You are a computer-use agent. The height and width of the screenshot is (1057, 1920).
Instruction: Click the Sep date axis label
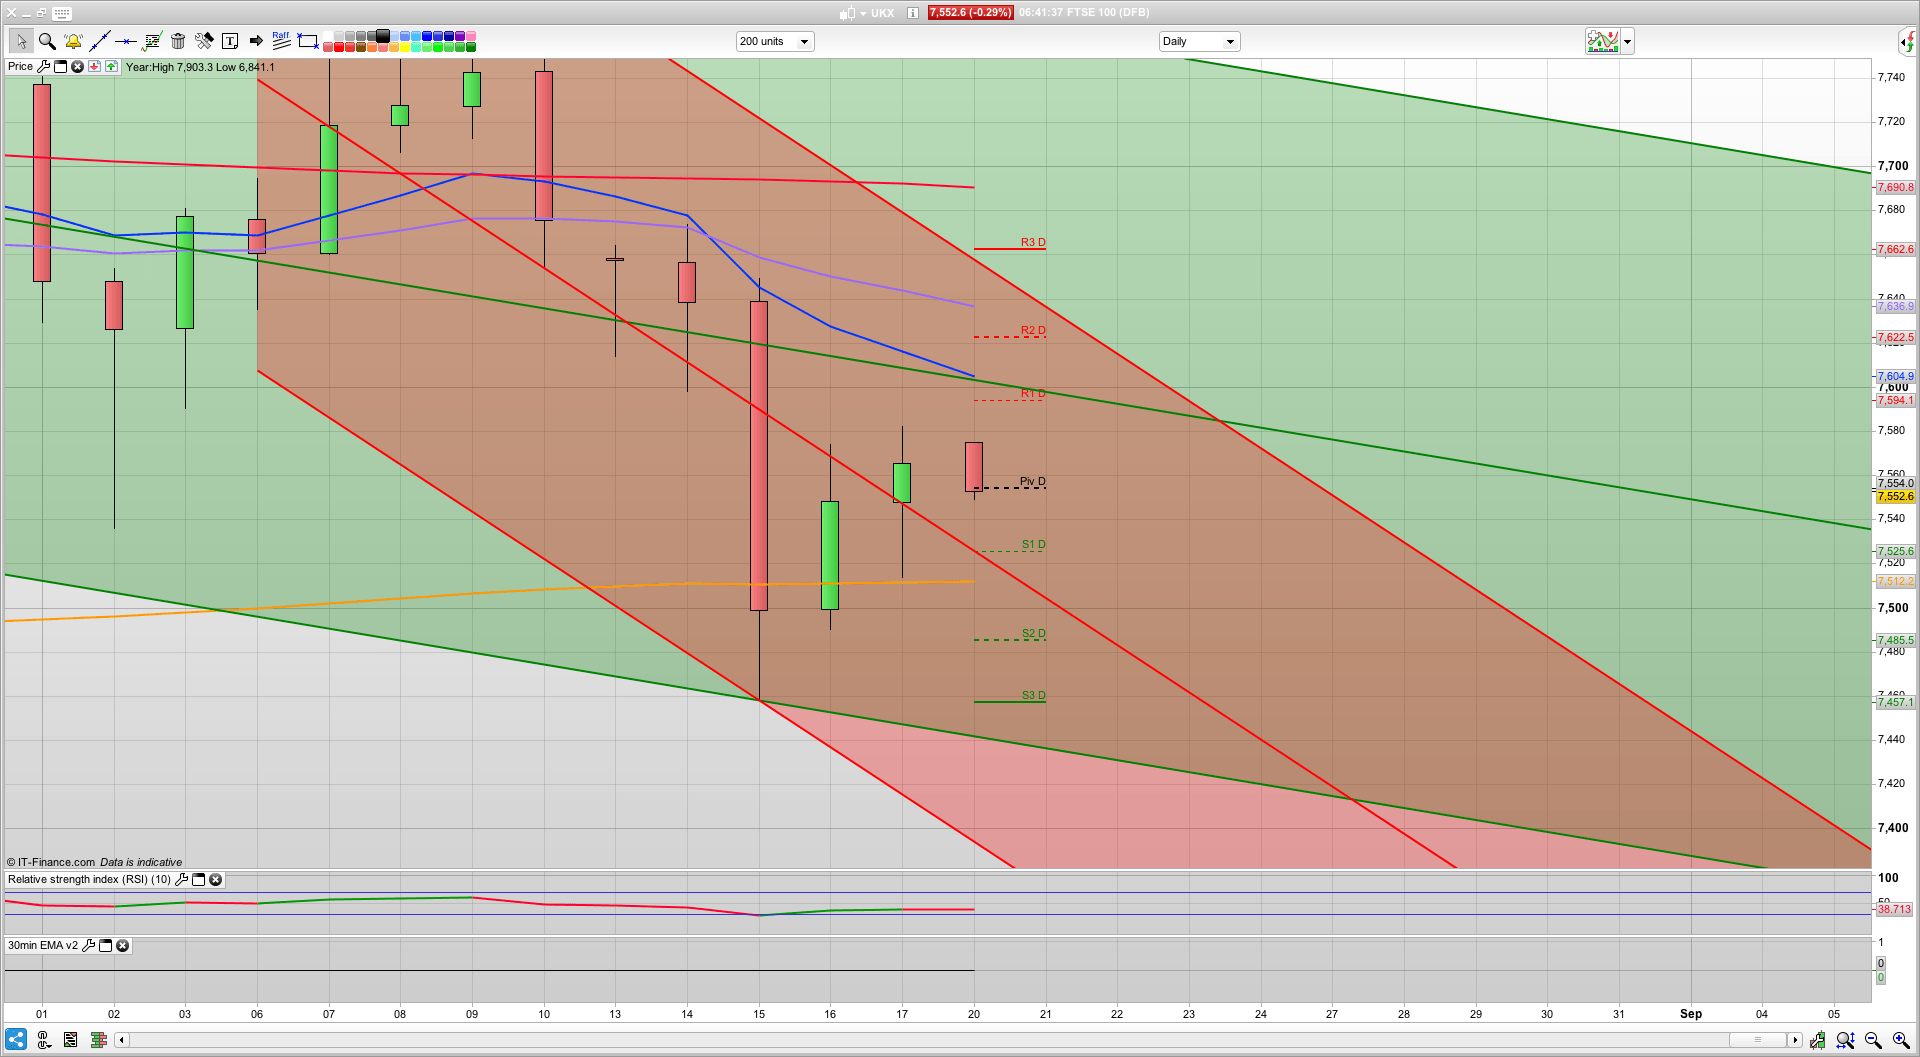point(1691,1014)
